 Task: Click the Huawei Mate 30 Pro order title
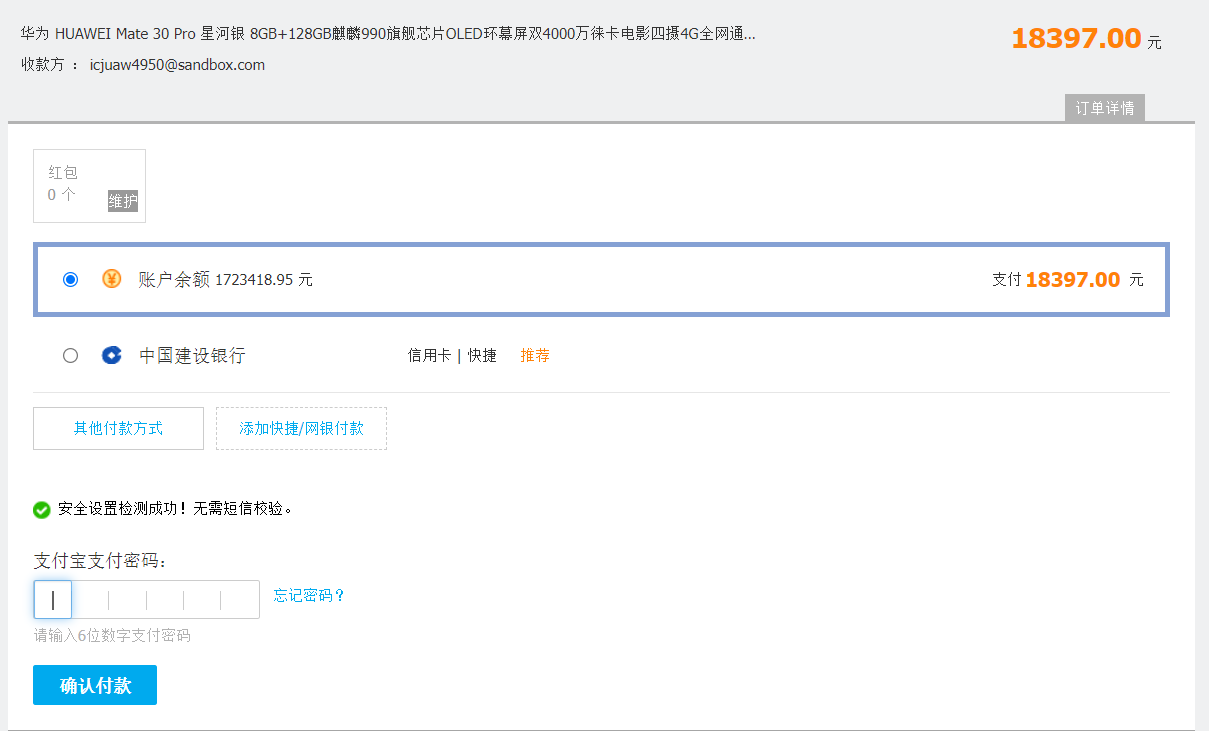coord(388,34)
